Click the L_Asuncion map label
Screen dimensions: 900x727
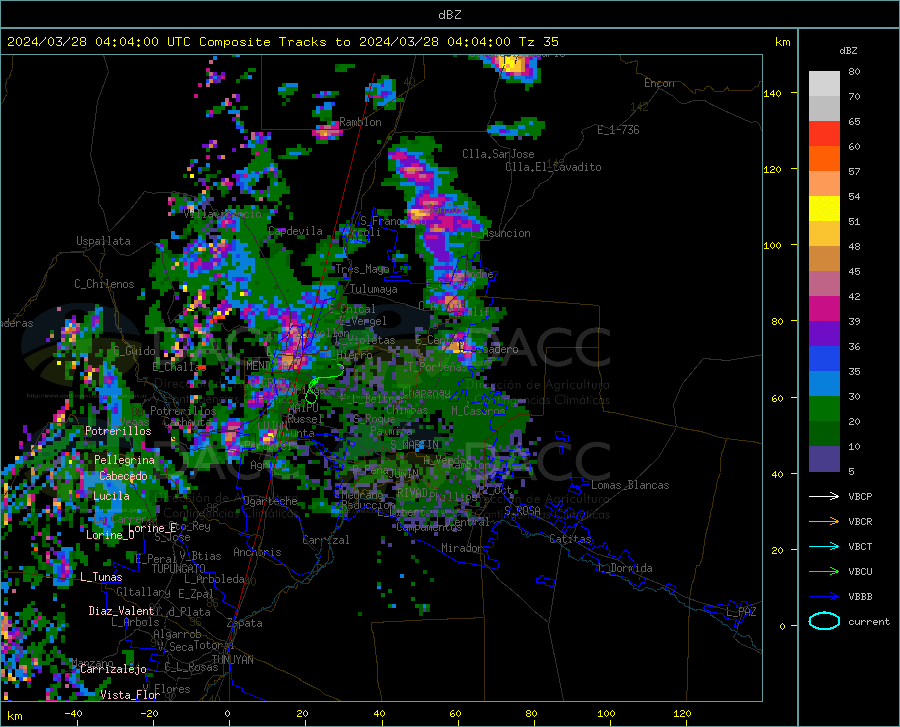[501, 233]
